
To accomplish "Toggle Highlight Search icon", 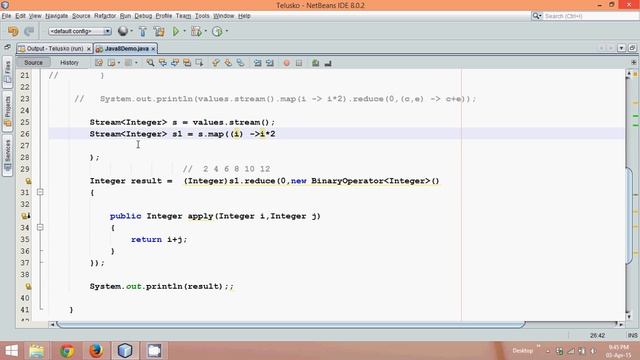I will 187,63.
